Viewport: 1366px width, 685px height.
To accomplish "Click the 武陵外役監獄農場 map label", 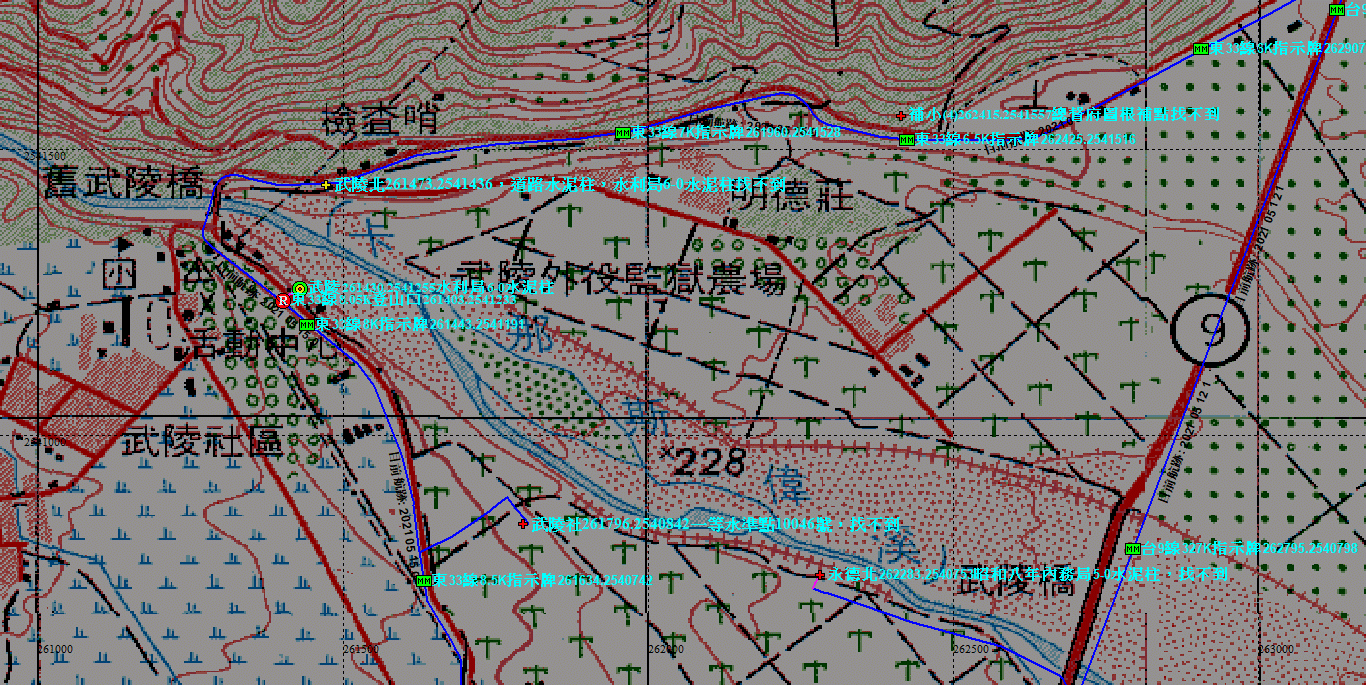I will (620, 278).
